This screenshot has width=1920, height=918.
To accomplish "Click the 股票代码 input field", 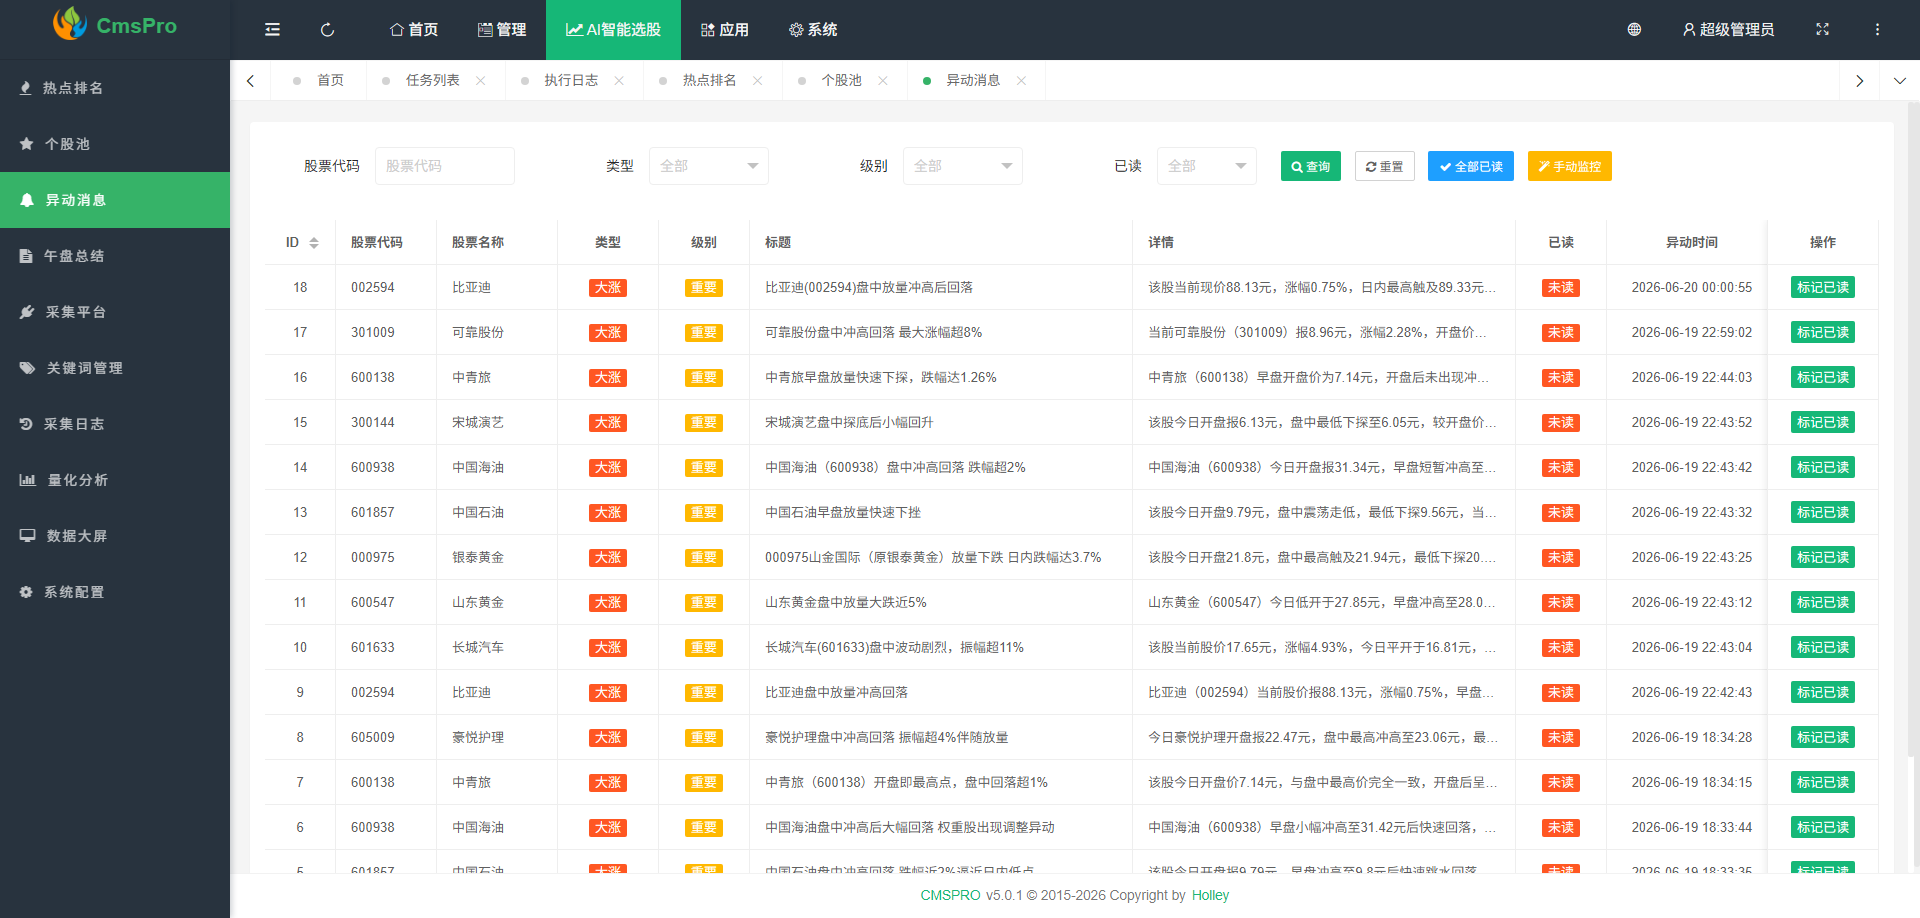I will (x=445, y=166).
